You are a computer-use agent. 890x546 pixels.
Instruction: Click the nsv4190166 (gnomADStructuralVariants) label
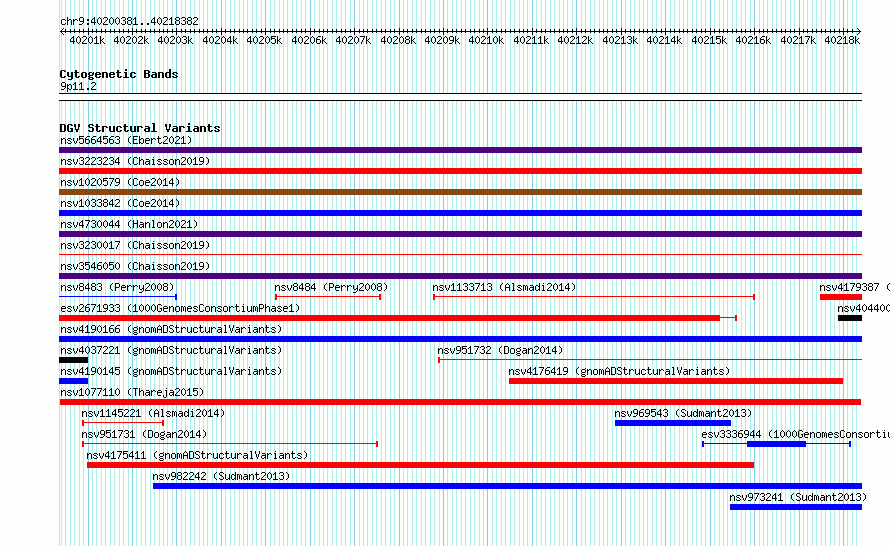(171, 329)
